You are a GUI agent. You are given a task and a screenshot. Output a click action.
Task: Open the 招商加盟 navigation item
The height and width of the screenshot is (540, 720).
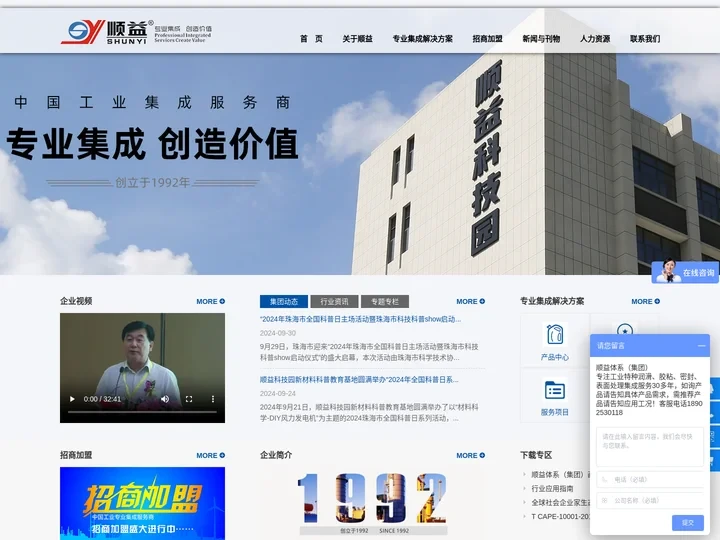488,39
